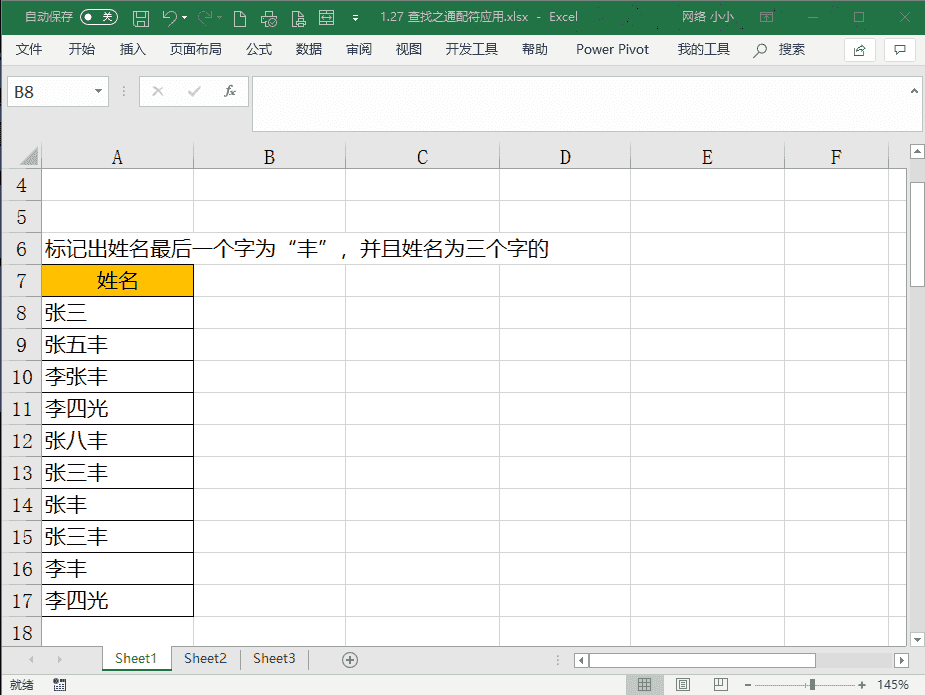Open the 视图 tab
Screen dimensions: 925x695
tap(409, 50)
